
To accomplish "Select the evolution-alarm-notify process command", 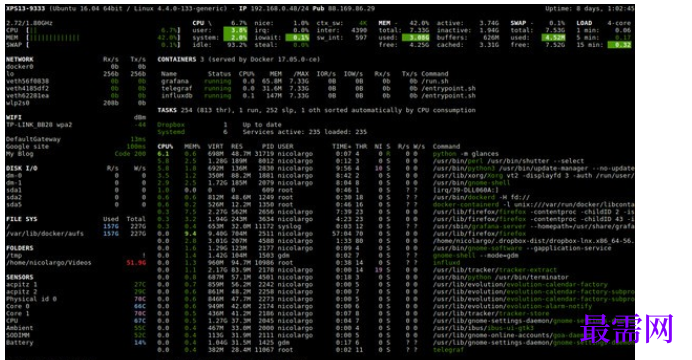I will 512,306.
